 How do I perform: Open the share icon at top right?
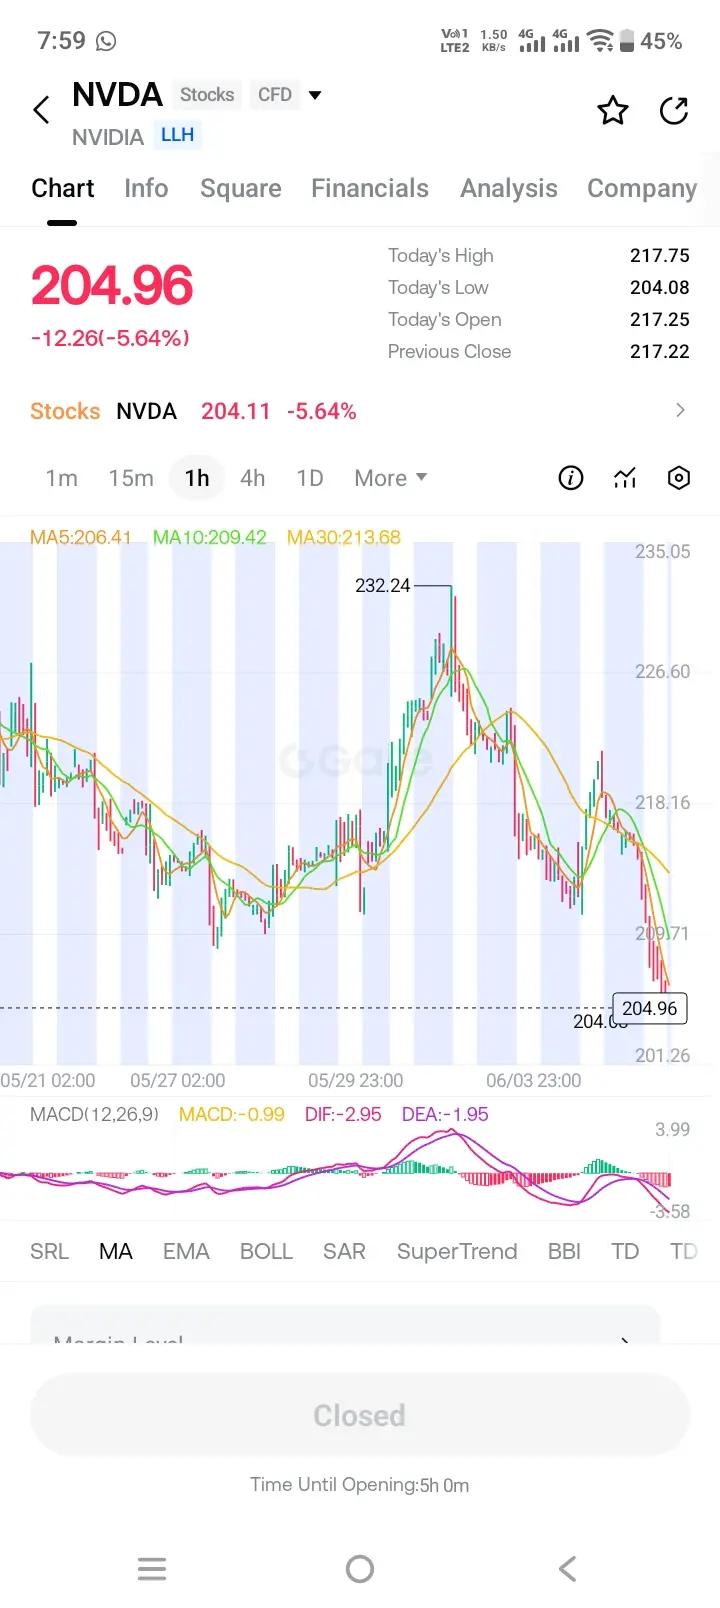[x=675, y=110]
